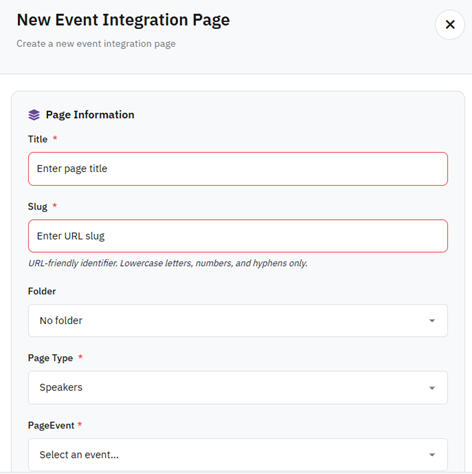
Task: Click the URL-friendly identifier hint text
Action: [x=168, y=263]
